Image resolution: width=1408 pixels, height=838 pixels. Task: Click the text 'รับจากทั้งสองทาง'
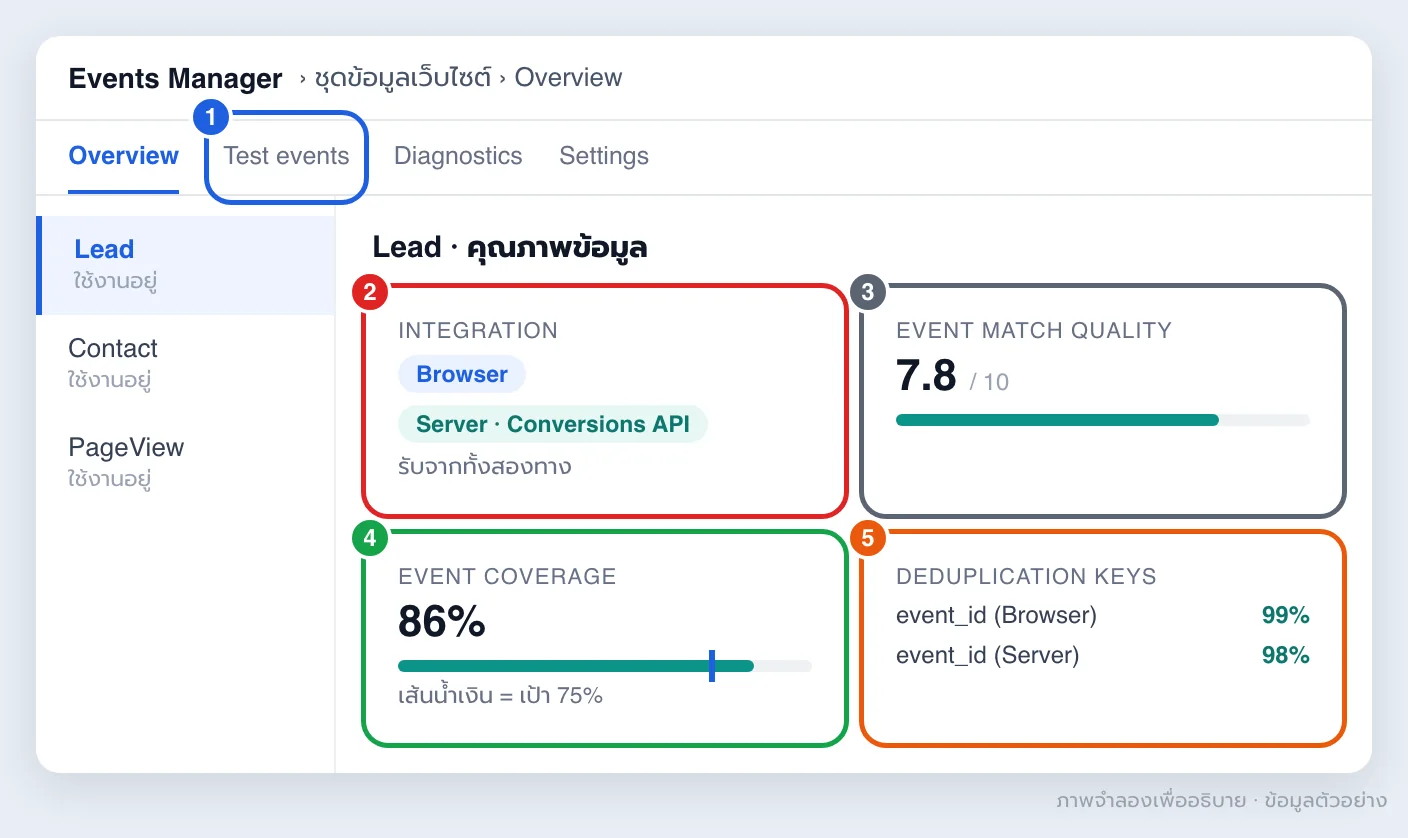click(485, 467)
